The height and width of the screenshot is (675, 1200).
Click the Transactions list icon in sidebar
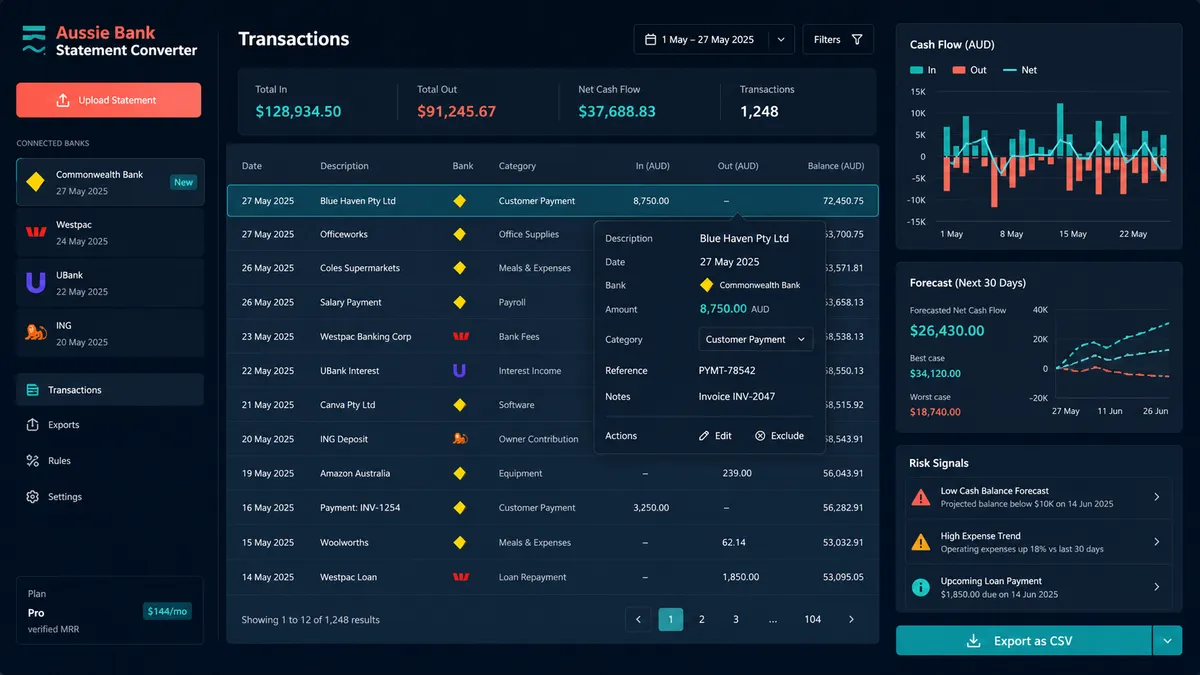coord(32,390)
